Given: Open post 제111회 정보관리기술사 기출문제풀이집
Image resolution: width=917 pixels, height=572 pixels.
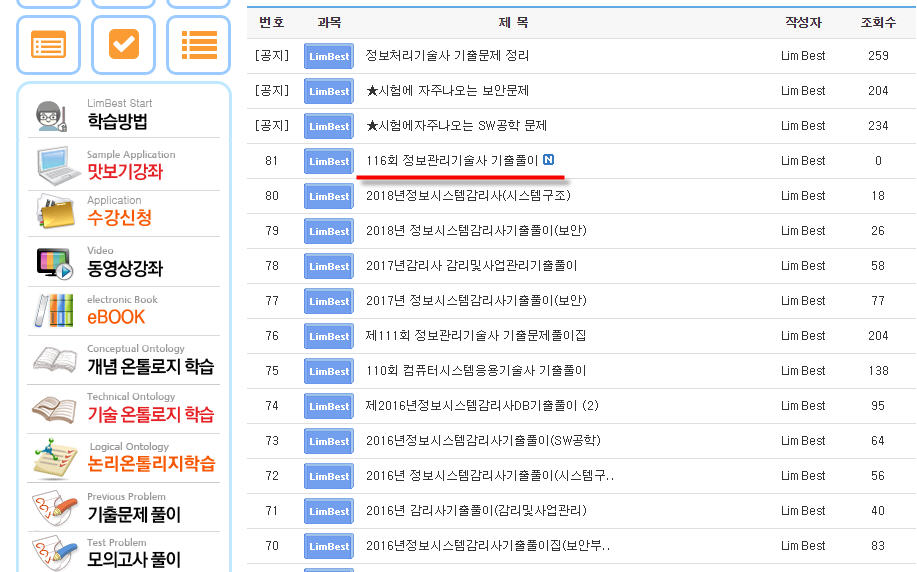Looking at the screenshot, I should 475,336.
